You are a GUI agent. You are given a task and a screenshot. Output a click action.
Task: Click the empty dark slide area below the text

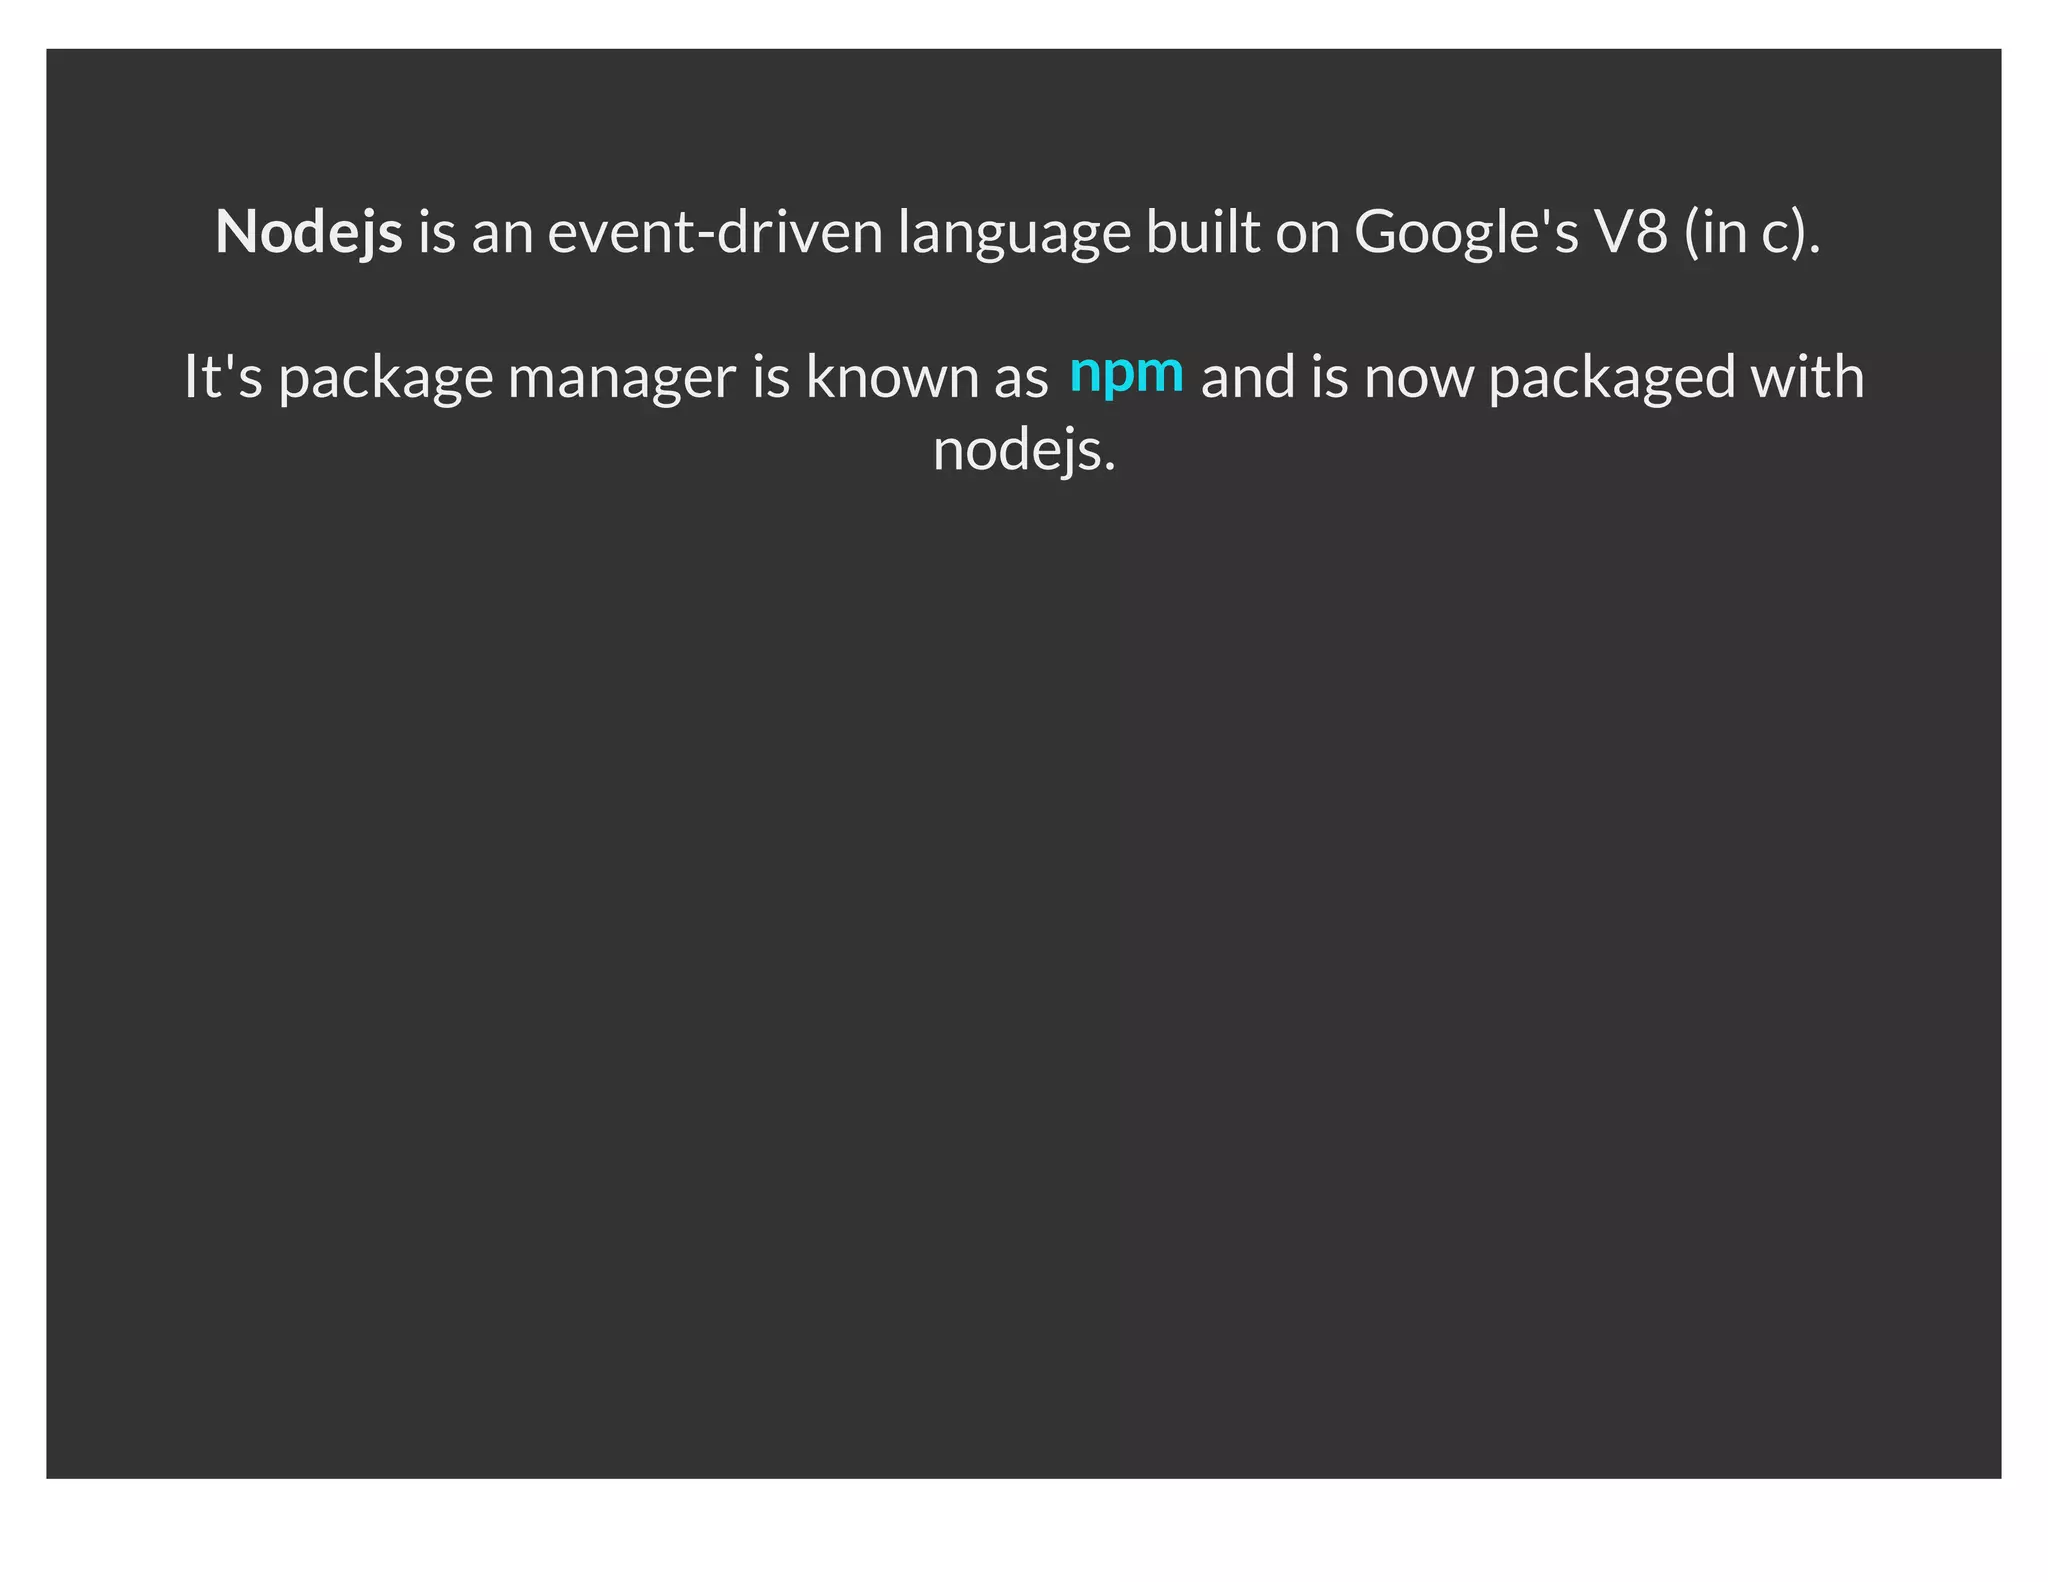point(1024,950)
